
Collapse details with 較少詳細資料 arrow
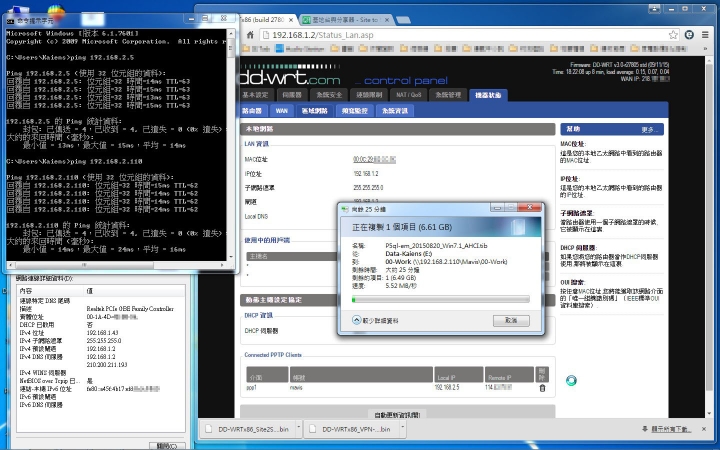pyautogui.click(x=357, y=320)
